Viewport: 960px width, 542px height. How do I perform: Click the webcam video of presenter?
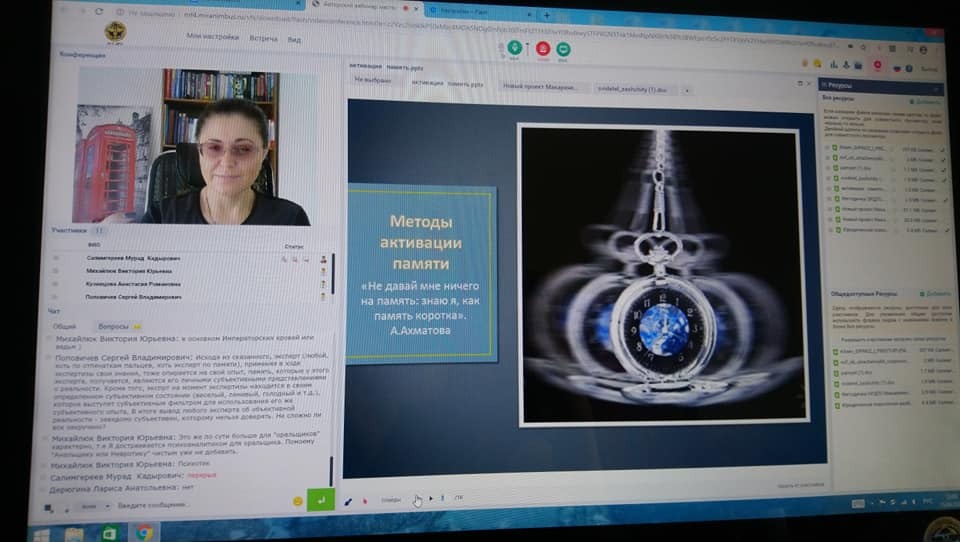point(195,146)
